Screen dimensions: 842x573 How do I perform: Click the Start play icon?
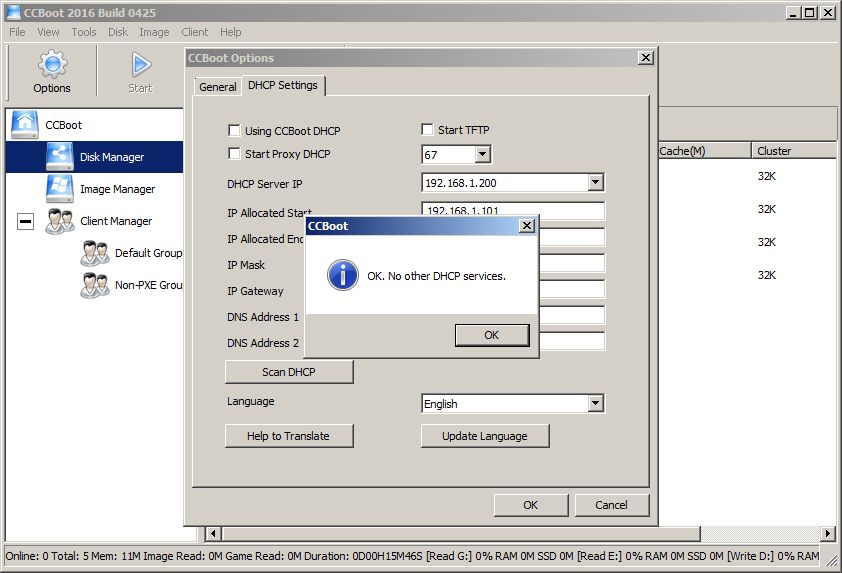141,64
